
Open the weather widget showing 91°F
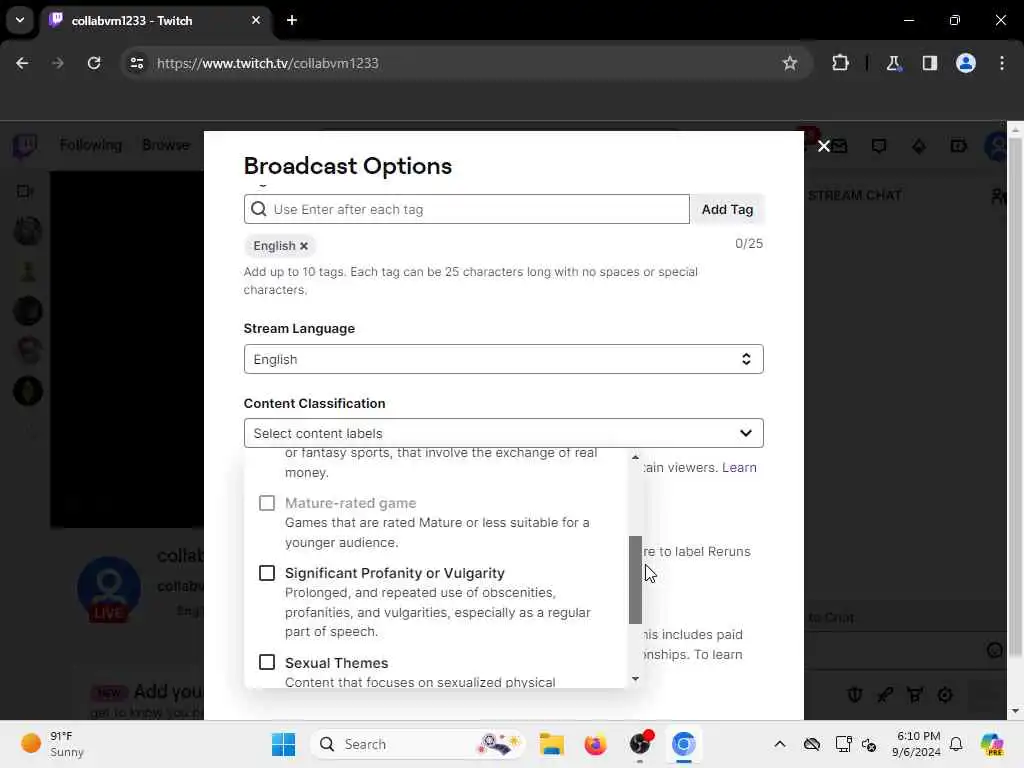pyautogui.click(x=52, y=744)
